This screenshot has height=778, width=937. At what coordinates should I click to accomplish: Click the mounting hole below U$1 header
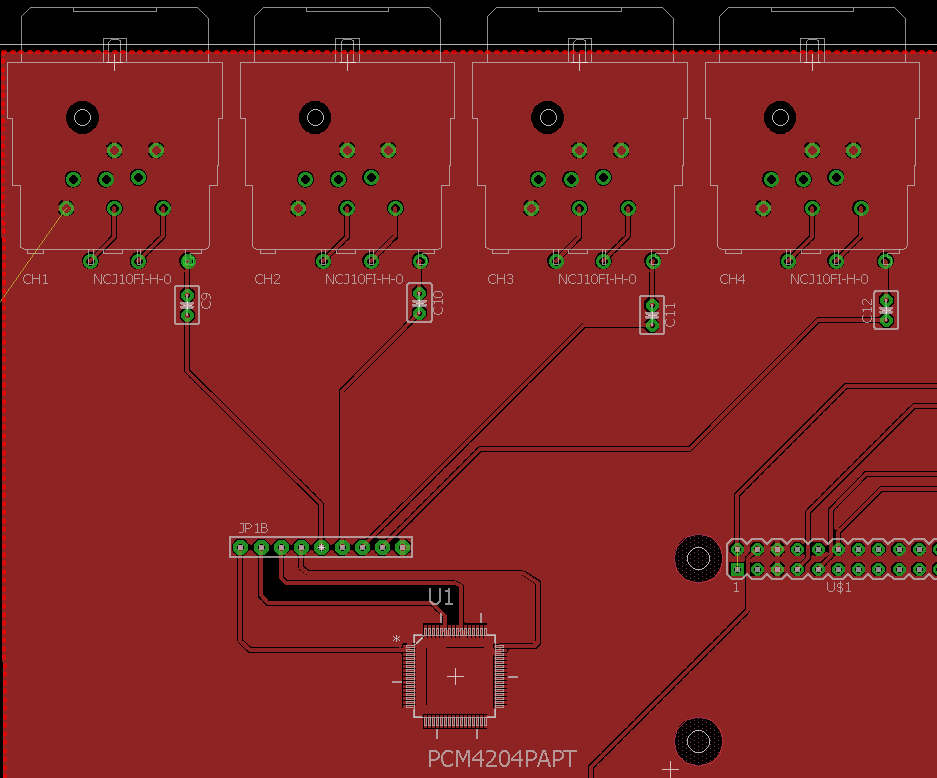tap(698, 740)
